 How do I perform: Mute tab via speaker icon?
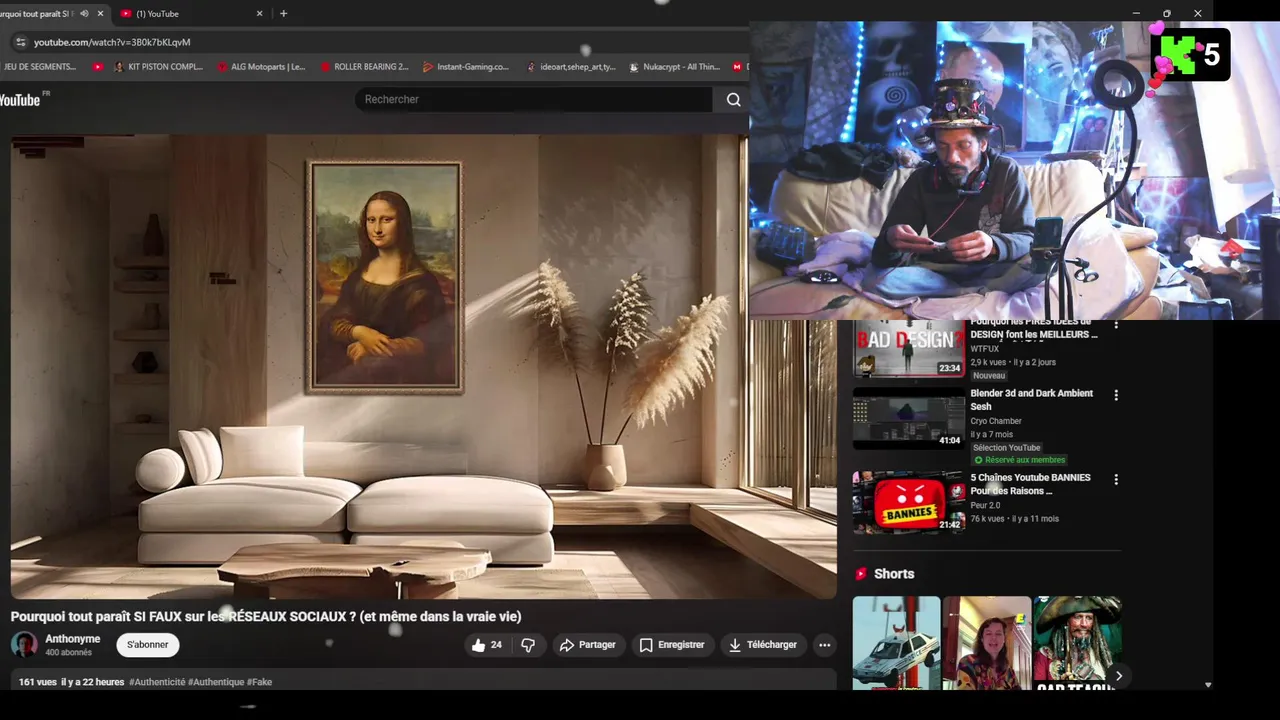point(84,14)
